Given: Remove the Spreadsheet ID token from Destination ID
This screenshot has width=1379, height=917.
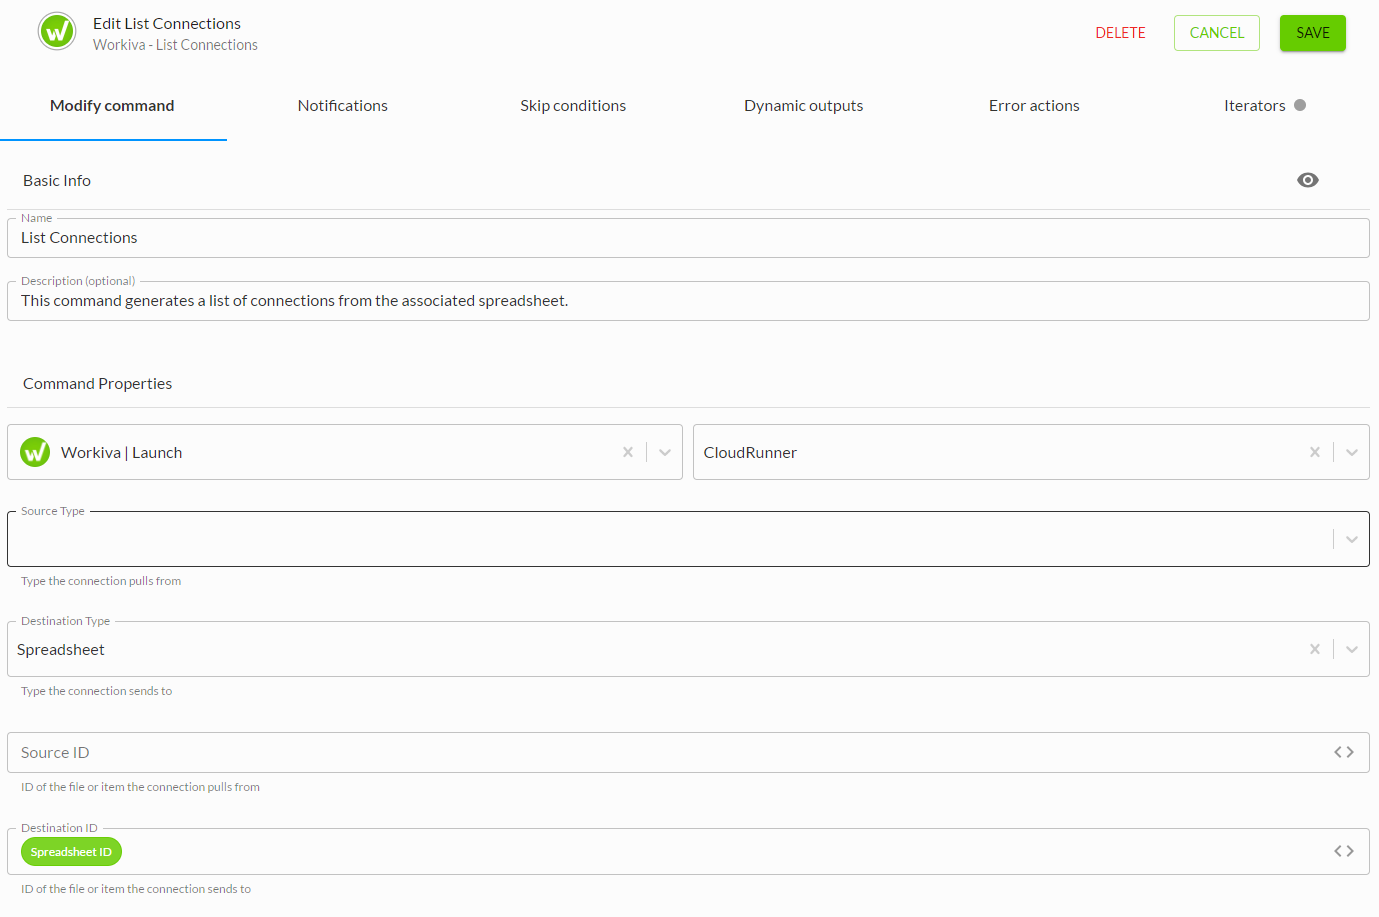Looking at the screenshot, I should point(71,851).
